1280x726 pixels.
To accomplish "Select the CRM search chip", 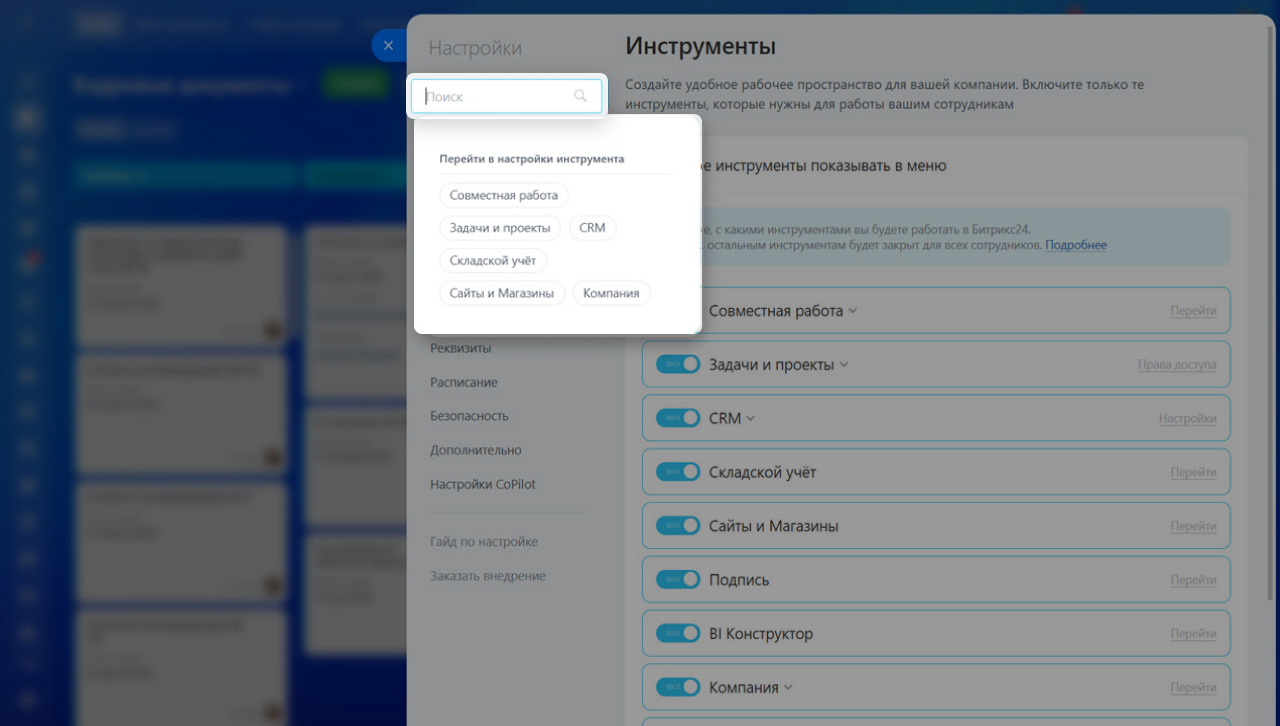I will click(593, 228).
